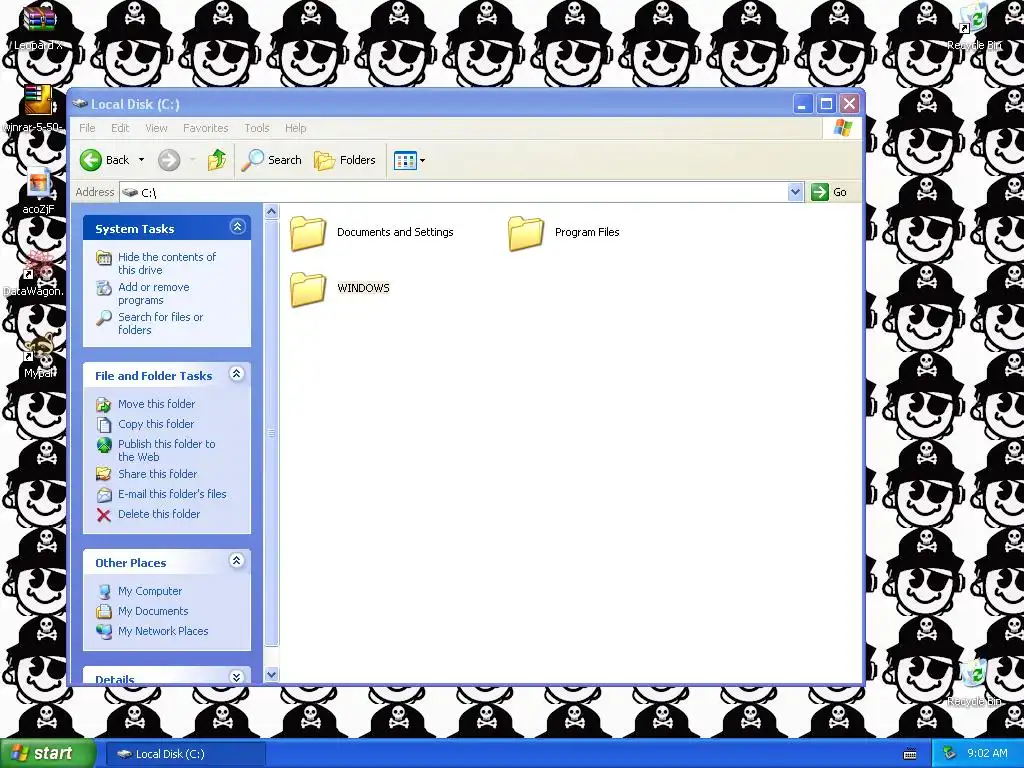Click Share this folder link
The height and width of the screenshot is (768, 1024).
click(157, 475)
